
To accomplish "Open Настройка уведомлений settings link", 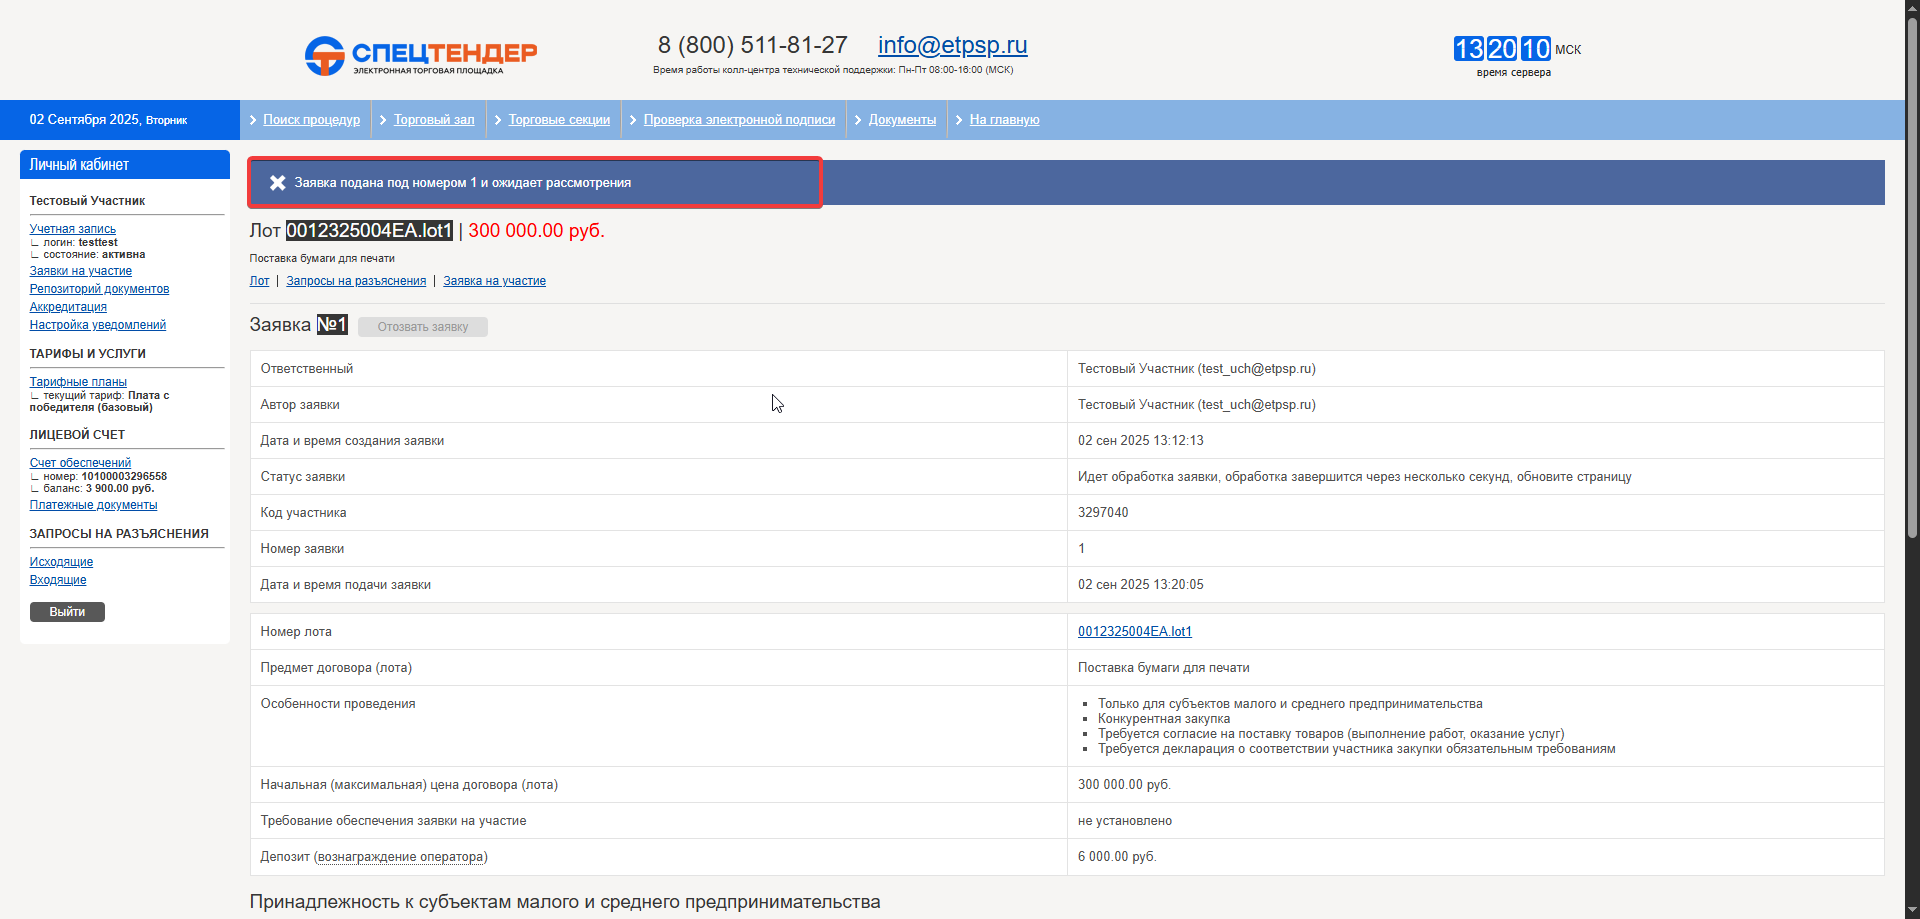I will pyautogui.click(x=98, y=325).
